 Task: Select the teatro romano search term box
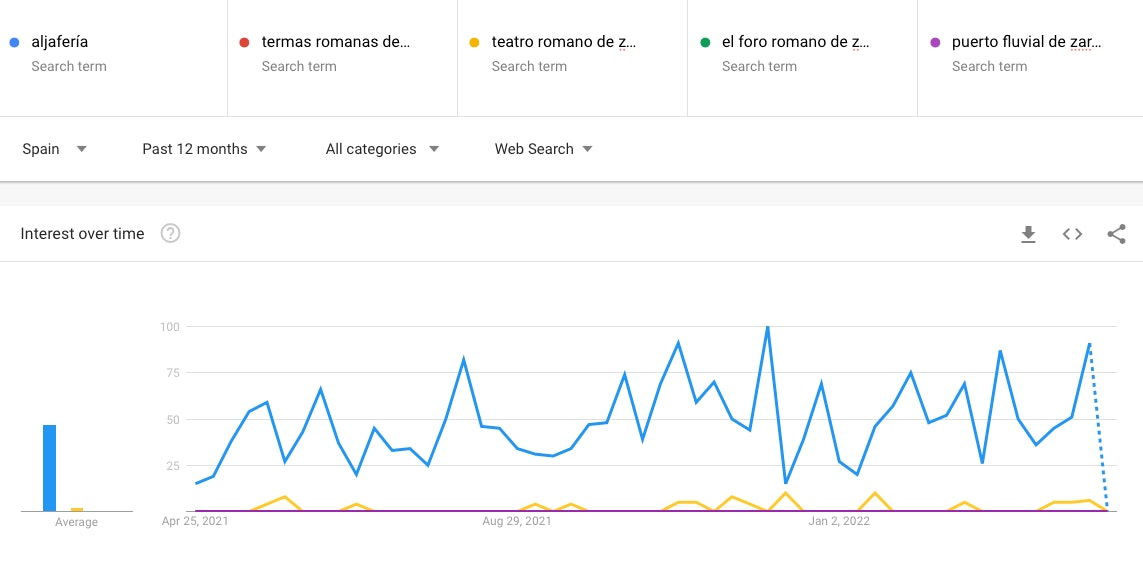(x=572, y=55)
